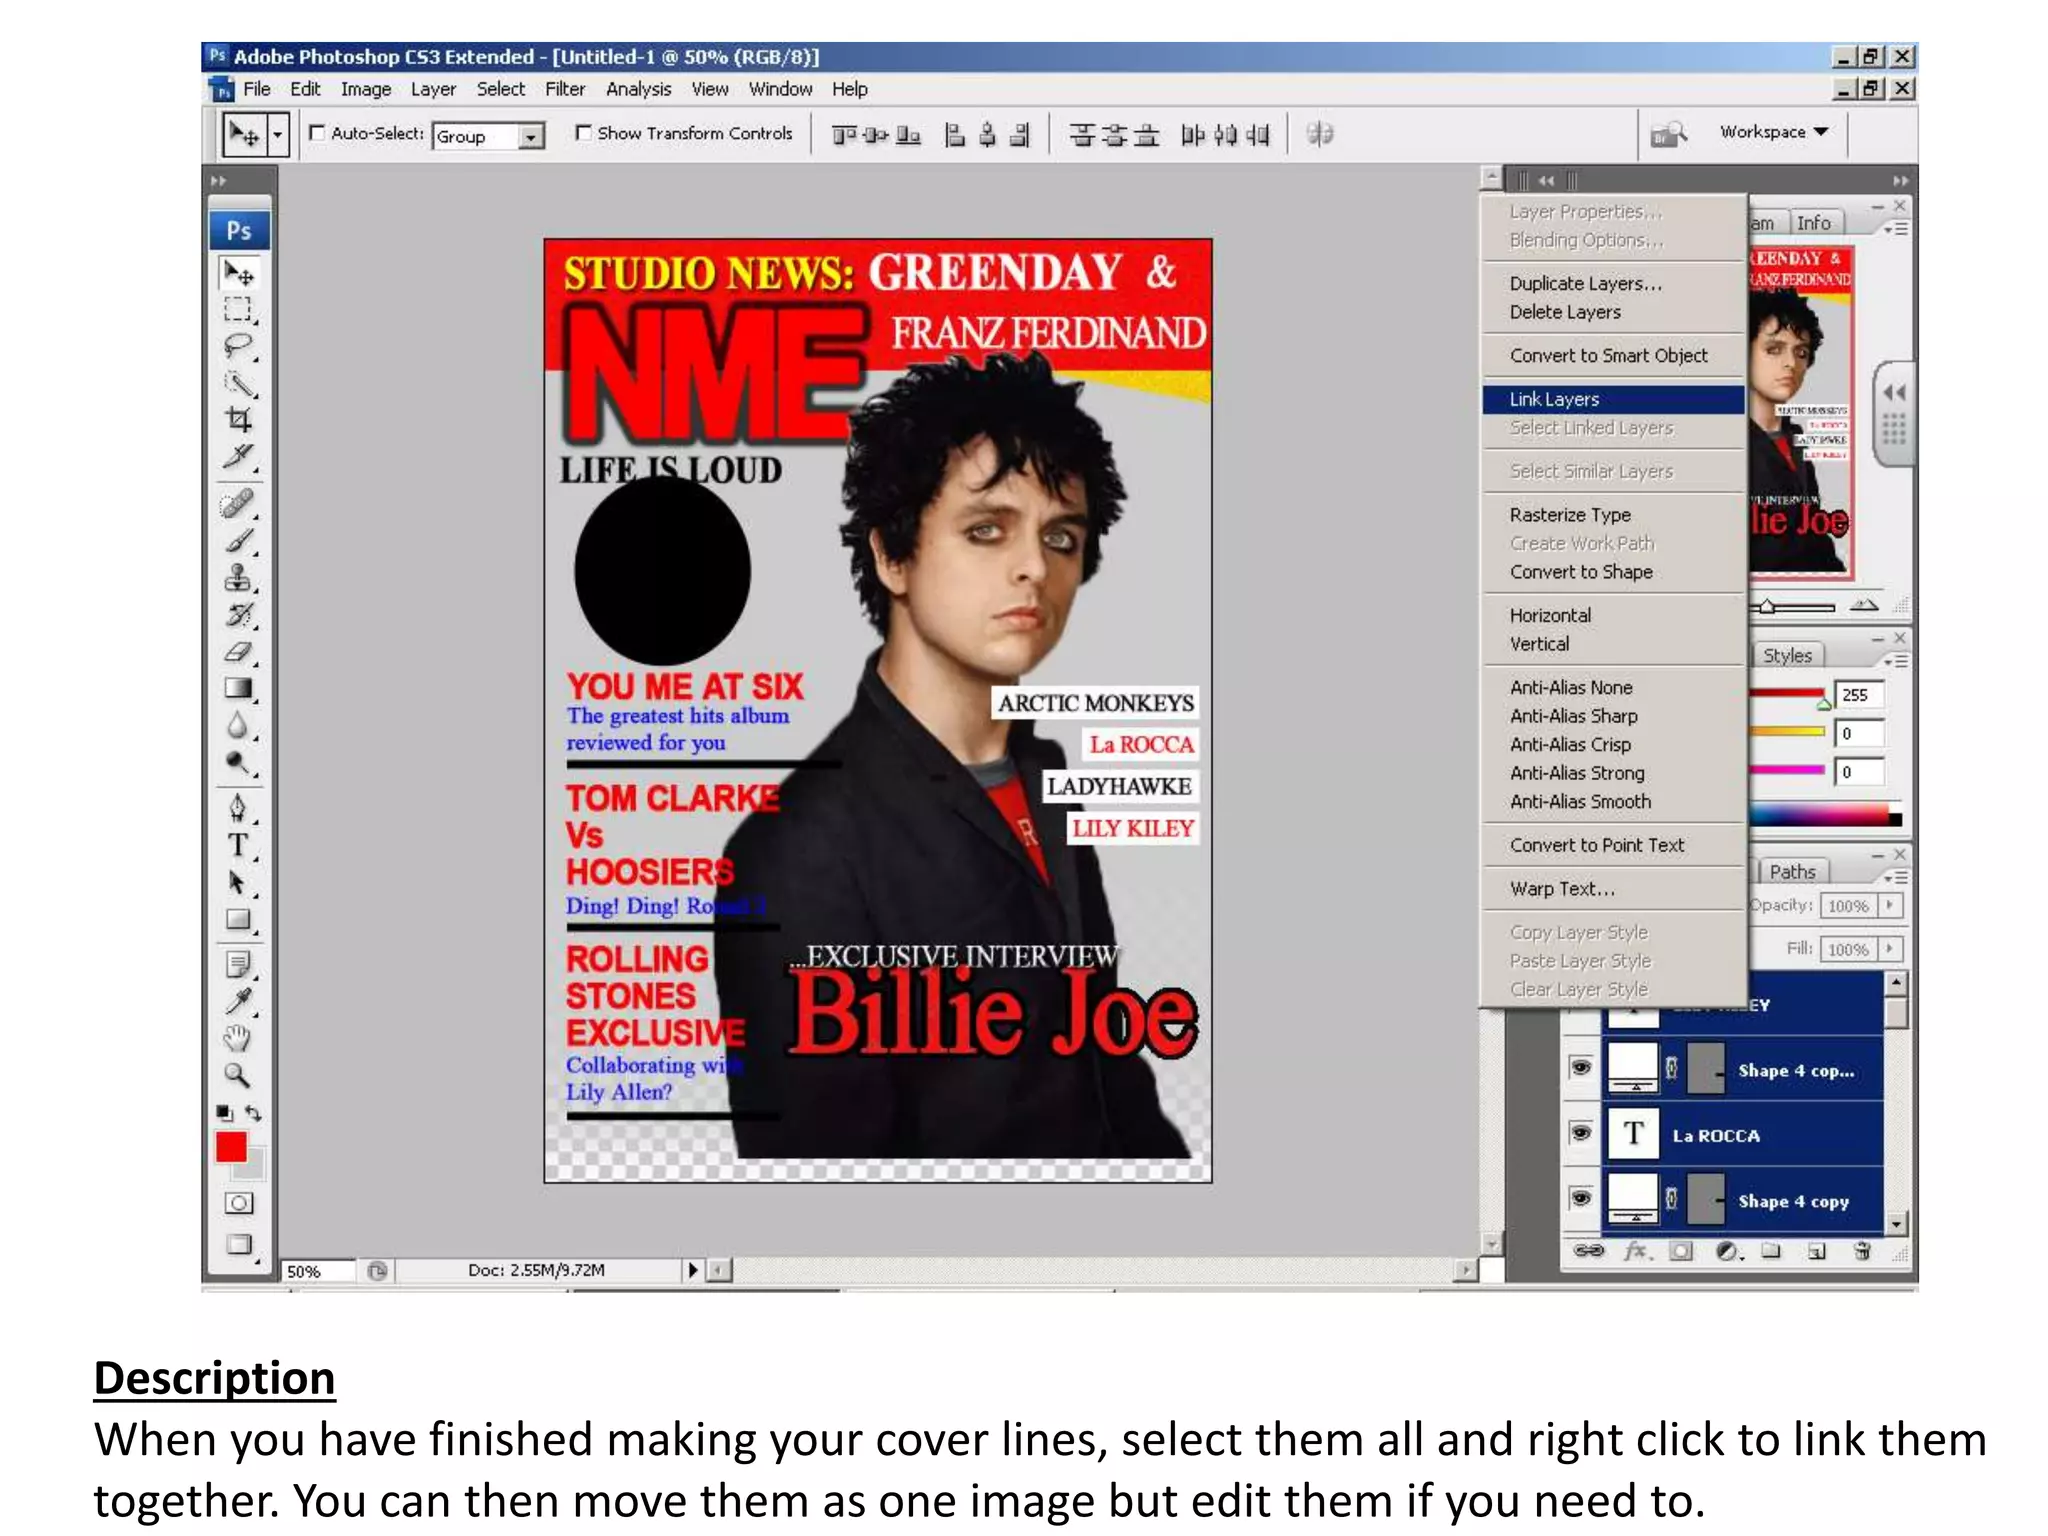Click the Create new layer icon

coord(1817,1251)
